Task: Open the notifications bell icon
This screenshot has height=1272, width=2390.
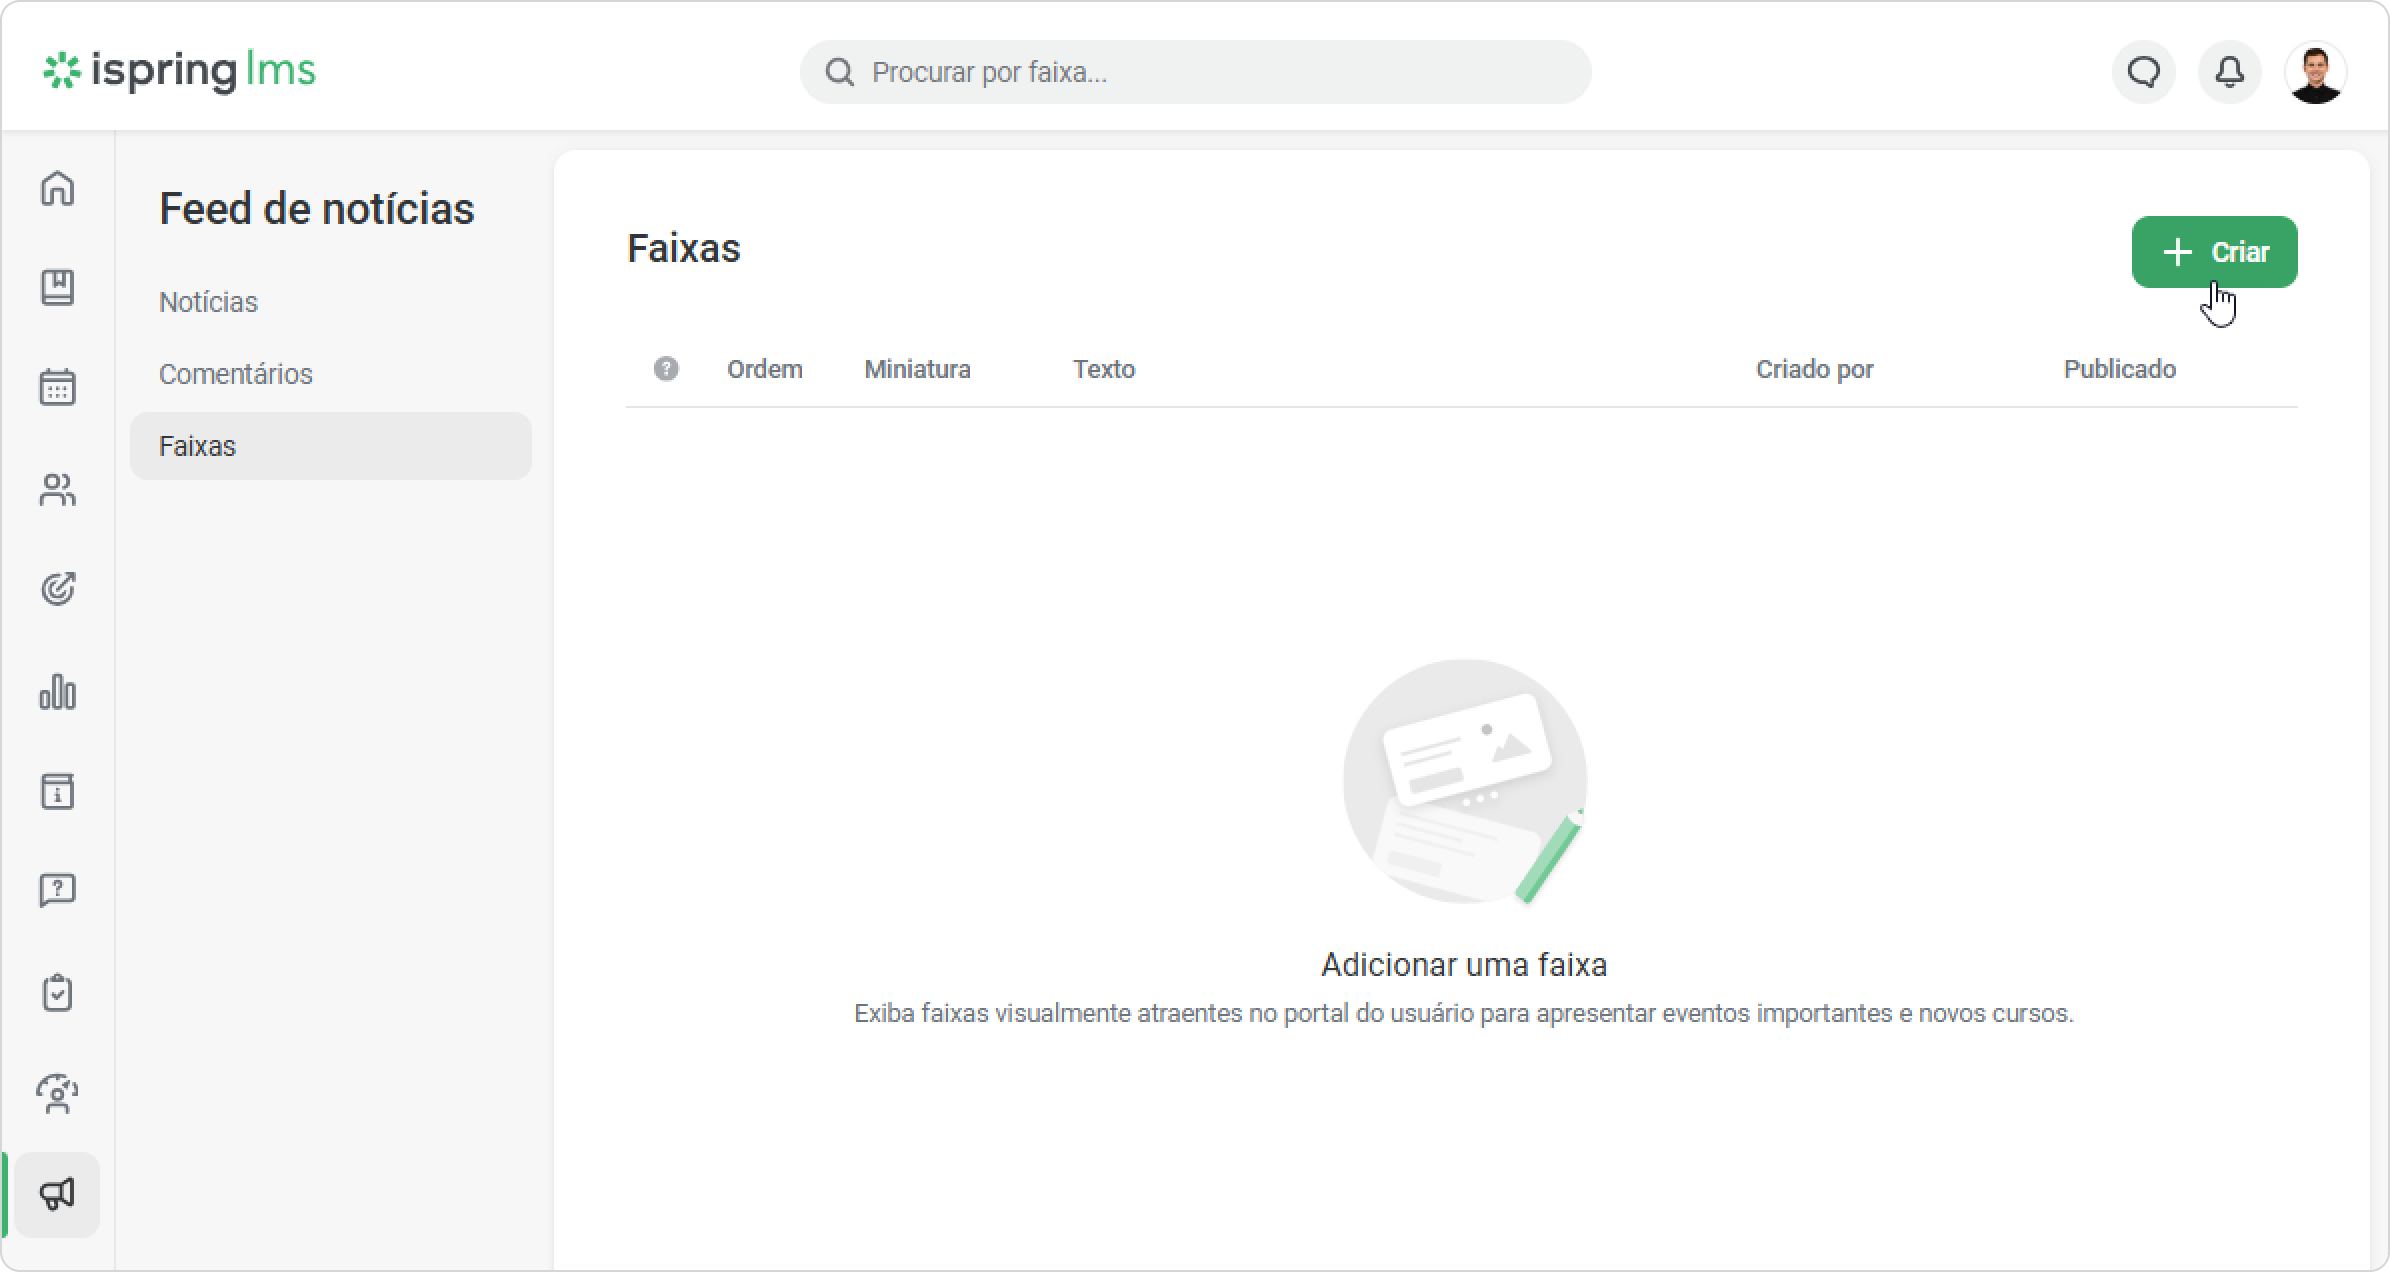Action: click(x=2229, y=72)
